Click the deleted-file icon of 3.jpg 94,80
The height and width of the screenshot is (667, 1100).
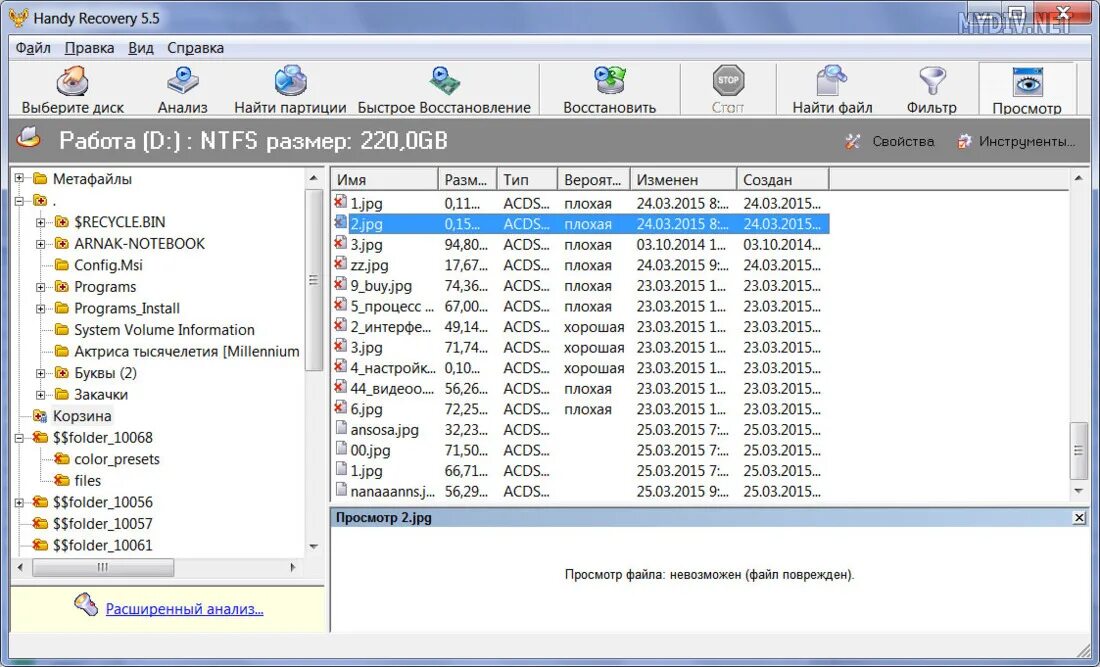[340, 243]
